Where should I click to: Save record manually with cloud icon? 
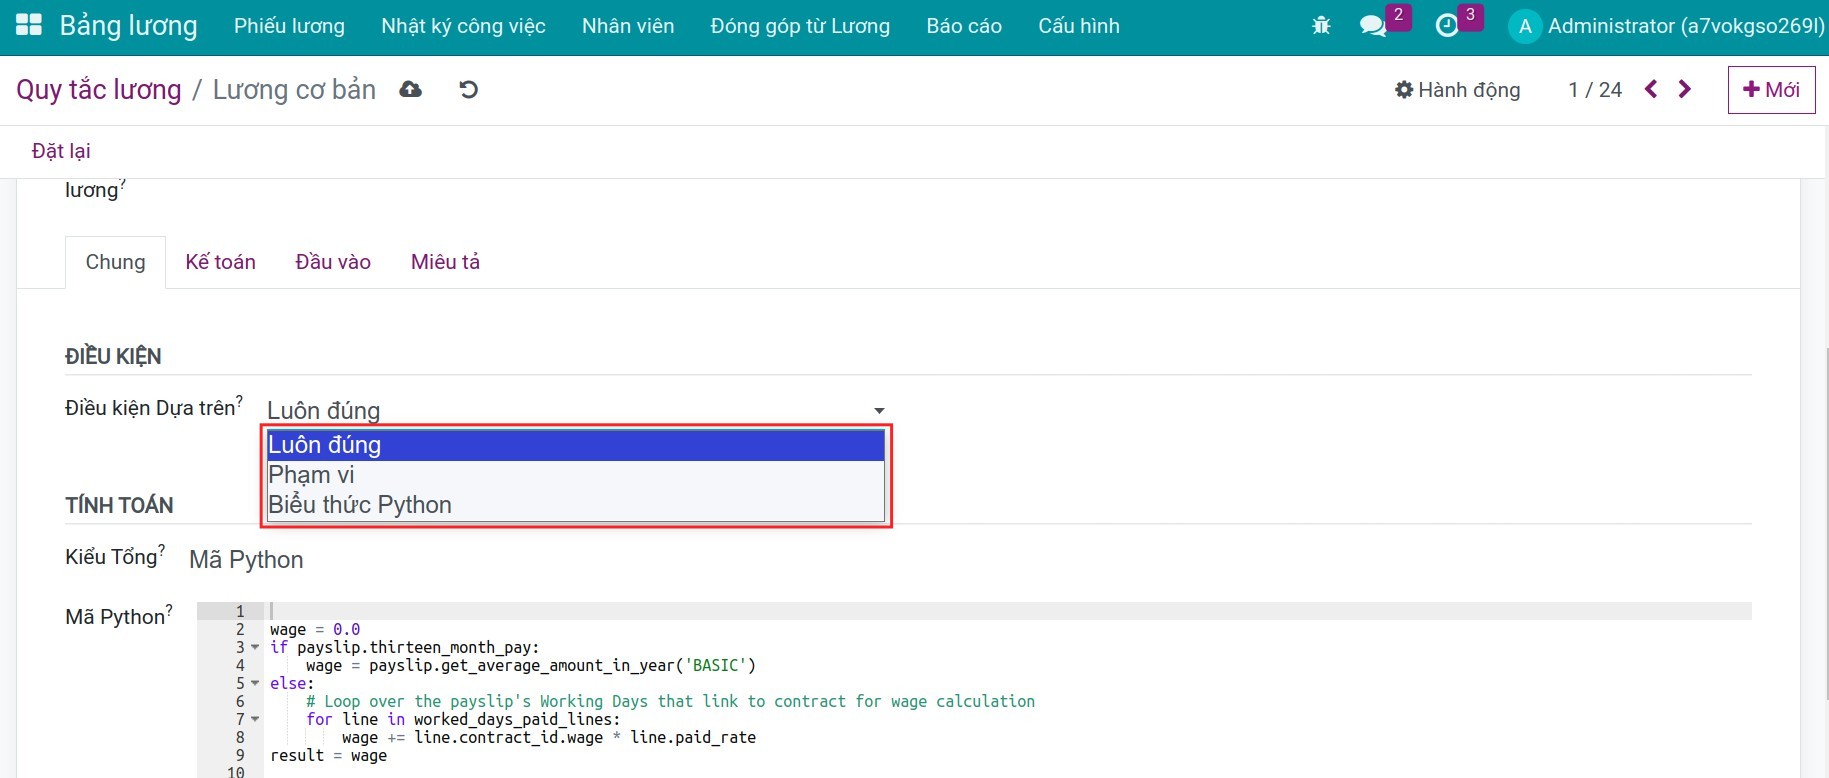(x=410, y=90)
